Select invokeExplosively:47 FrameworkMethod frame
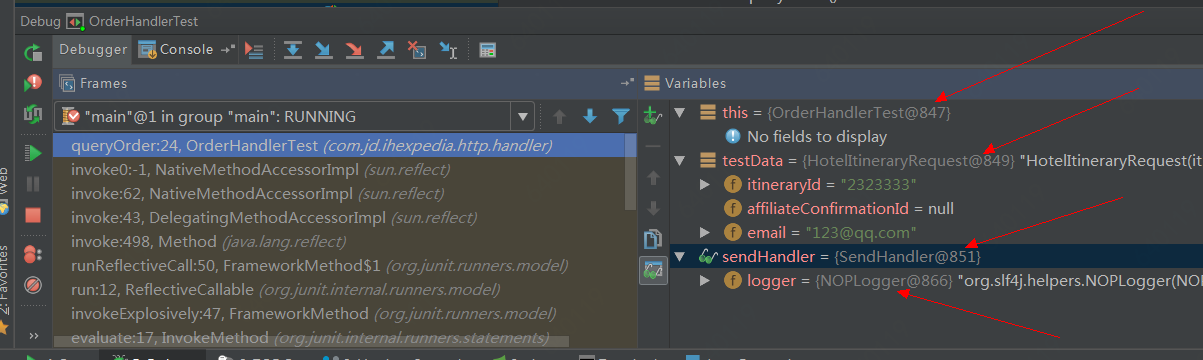1203x360 pixels. (x=338, y=313)
